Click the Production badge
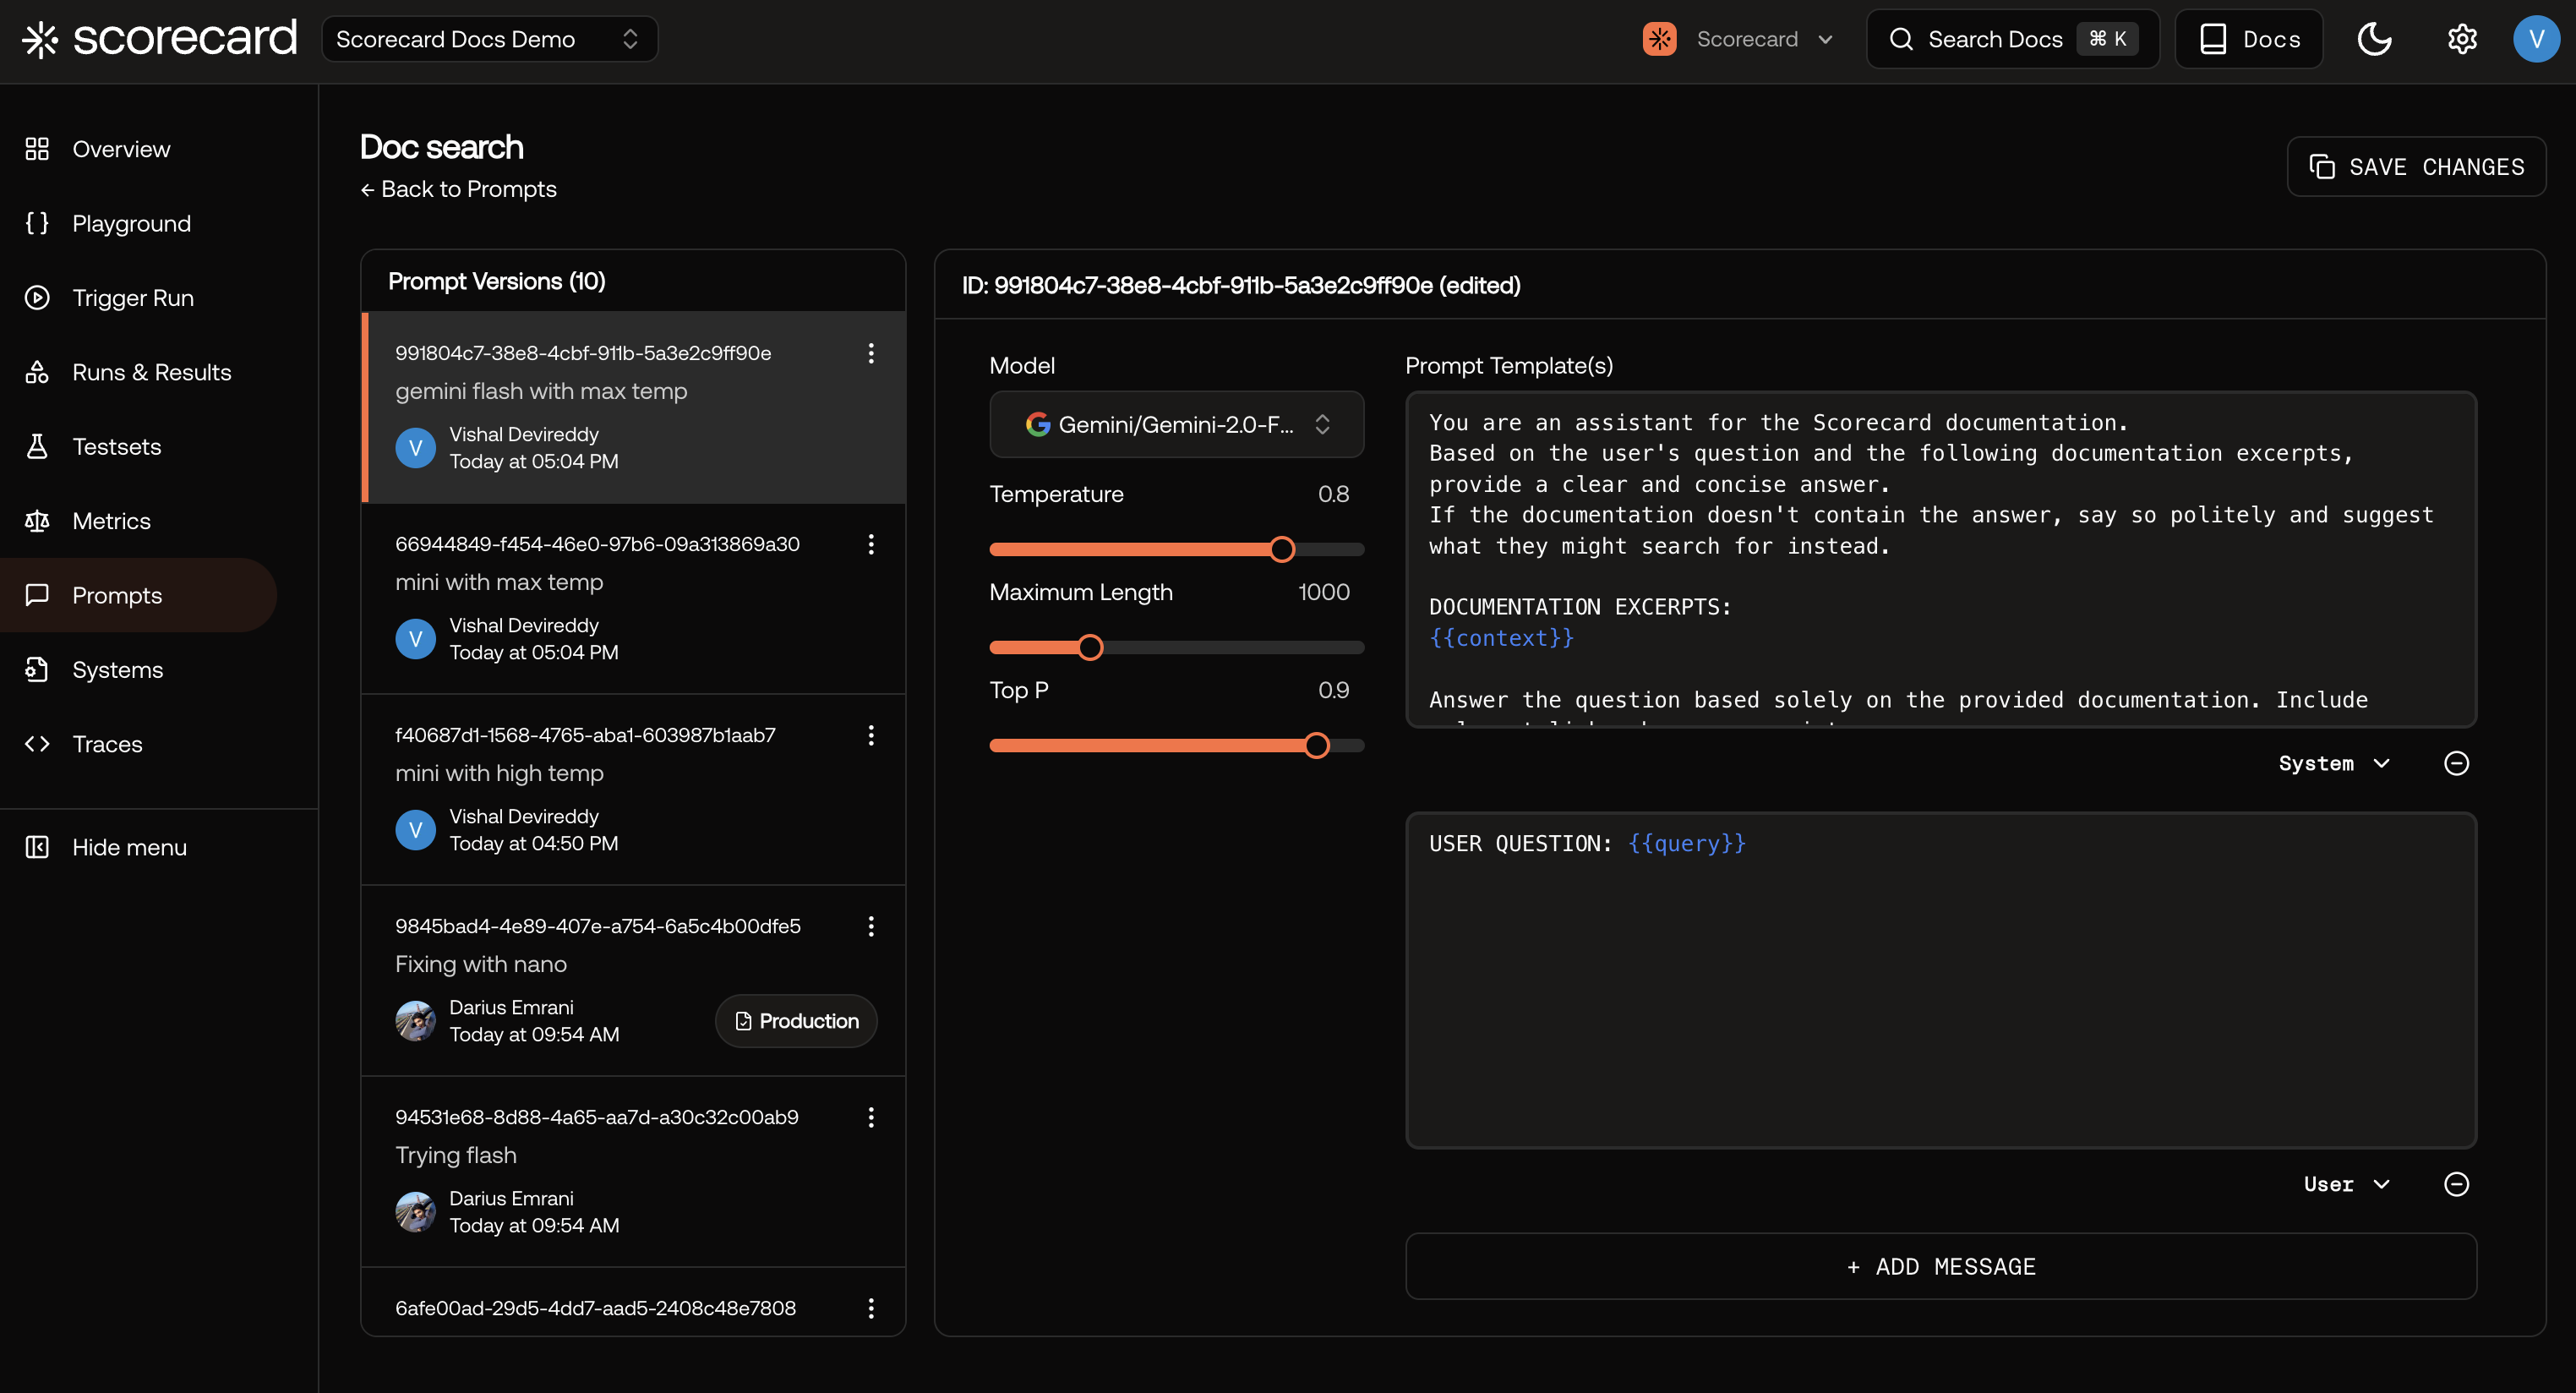This screenshot has width=2576, height=1393. click(796, 1021)
